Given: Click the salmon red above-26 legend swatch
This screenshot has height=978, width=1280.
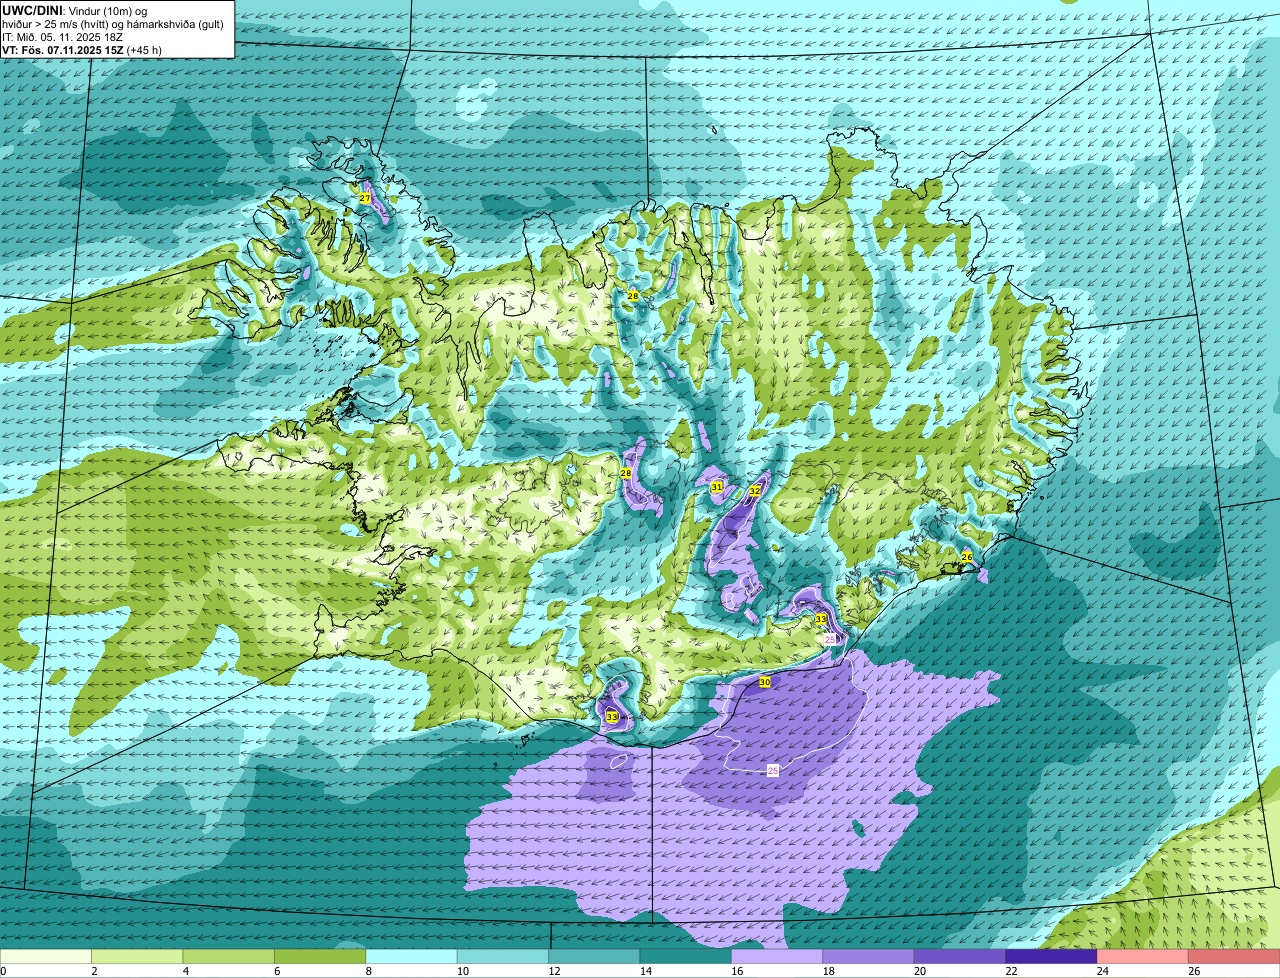Looking at the screenshot, I should click(1234, 957).
